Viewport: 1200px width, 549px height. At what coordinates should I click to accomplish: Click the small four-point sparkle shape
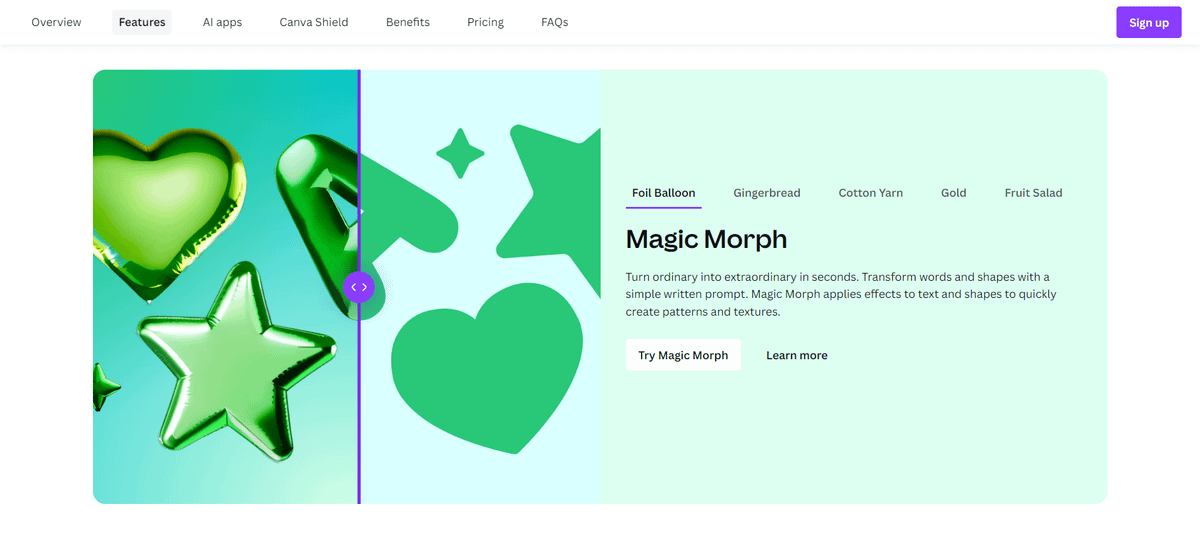pos(460,154)
